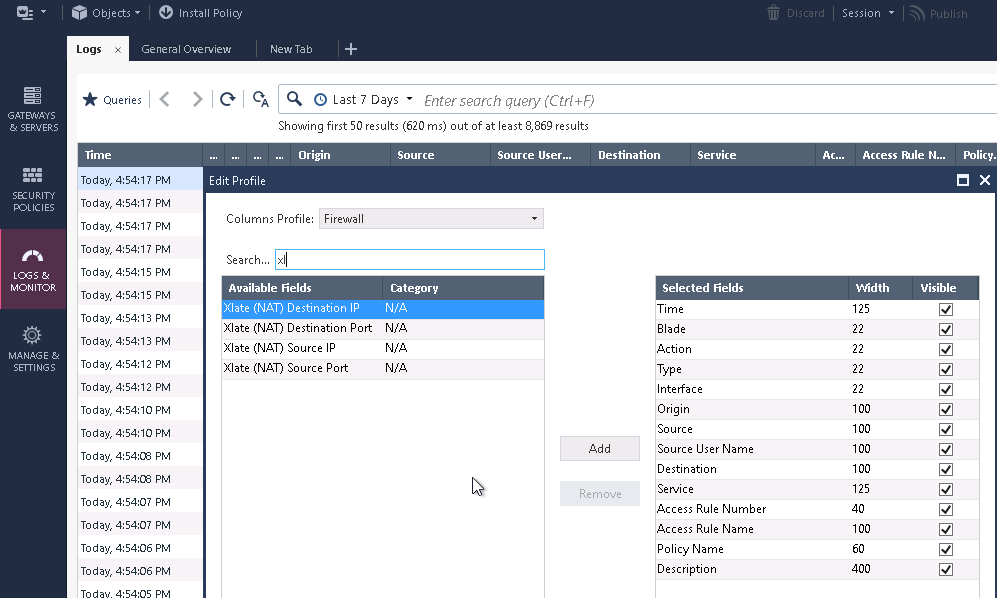This screenshot has height=598, width=997.
Task: Switch to the Logs tab
Action: point(89,49)
